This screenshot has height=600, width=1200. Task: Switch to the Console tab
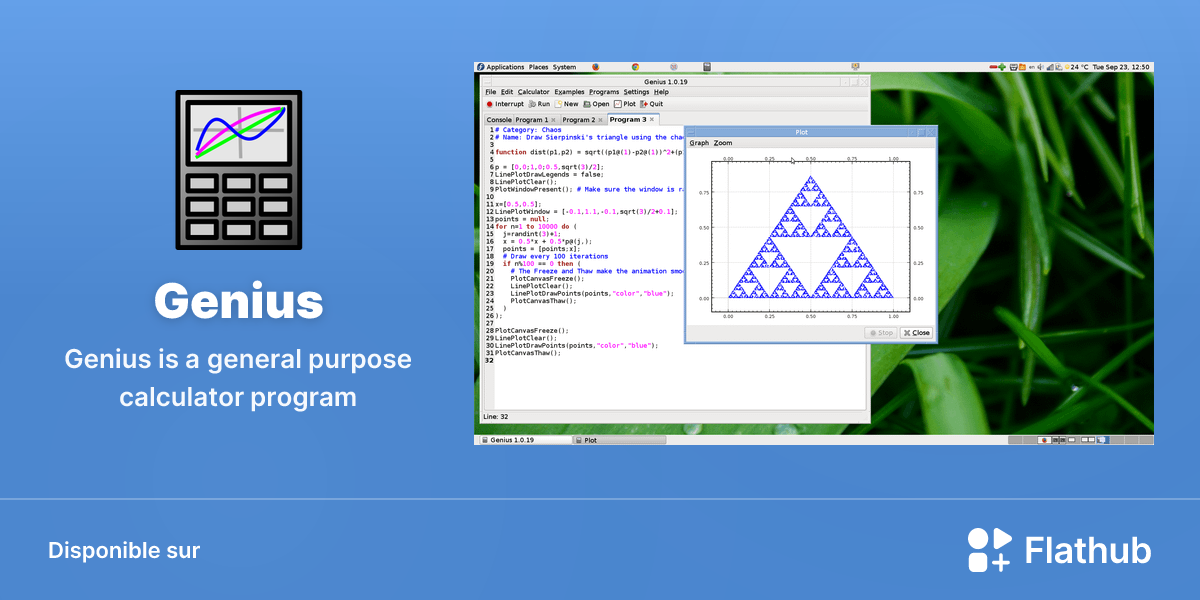(498, 120)
